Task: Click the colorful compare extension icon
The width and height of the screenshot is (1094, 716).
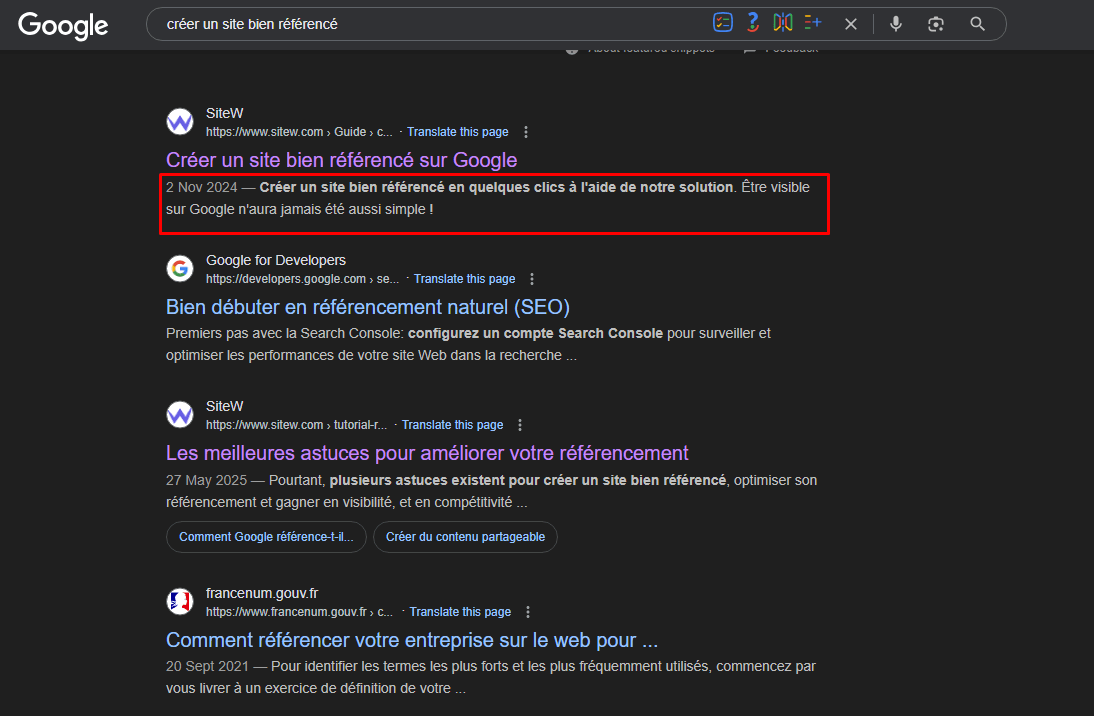Action: pos(783,23)
